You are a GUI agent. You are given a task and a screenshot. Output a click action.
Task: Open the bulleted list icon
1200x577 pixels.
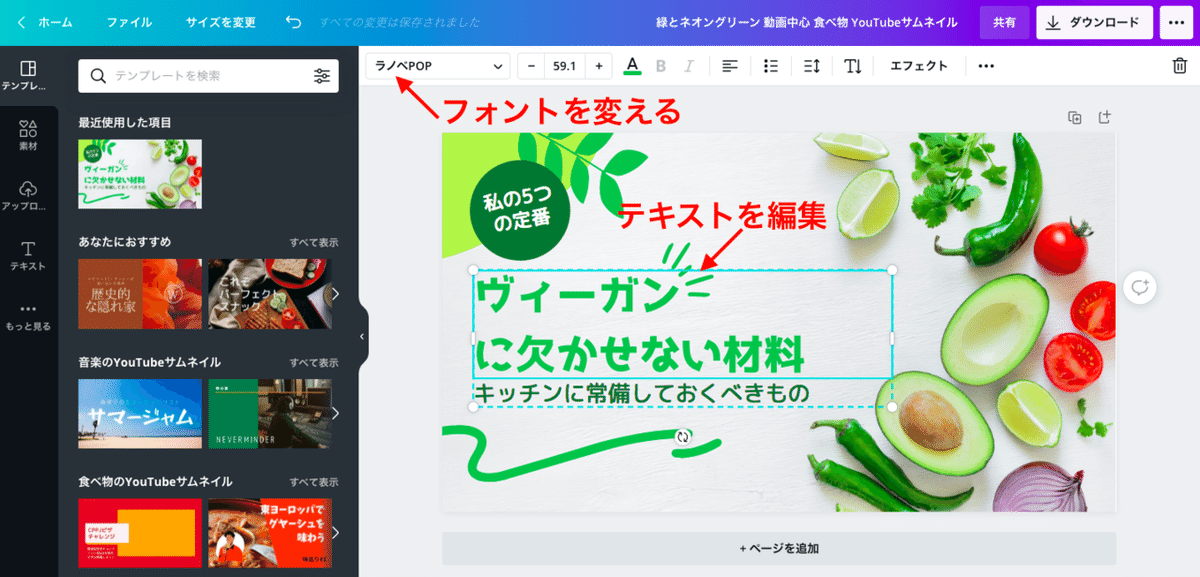[769, 65]
